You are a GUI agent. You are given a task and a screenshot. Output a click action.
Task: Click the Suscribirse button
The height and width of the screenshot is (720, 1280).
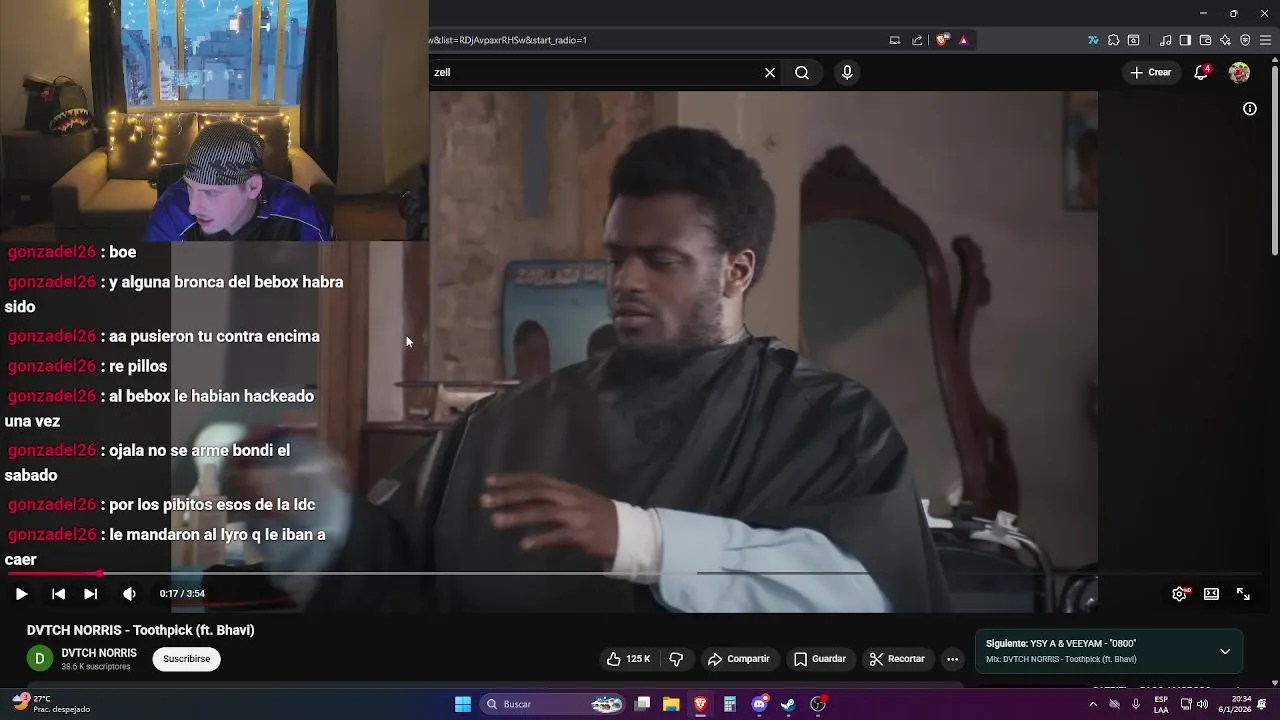(x=187, y=659)
